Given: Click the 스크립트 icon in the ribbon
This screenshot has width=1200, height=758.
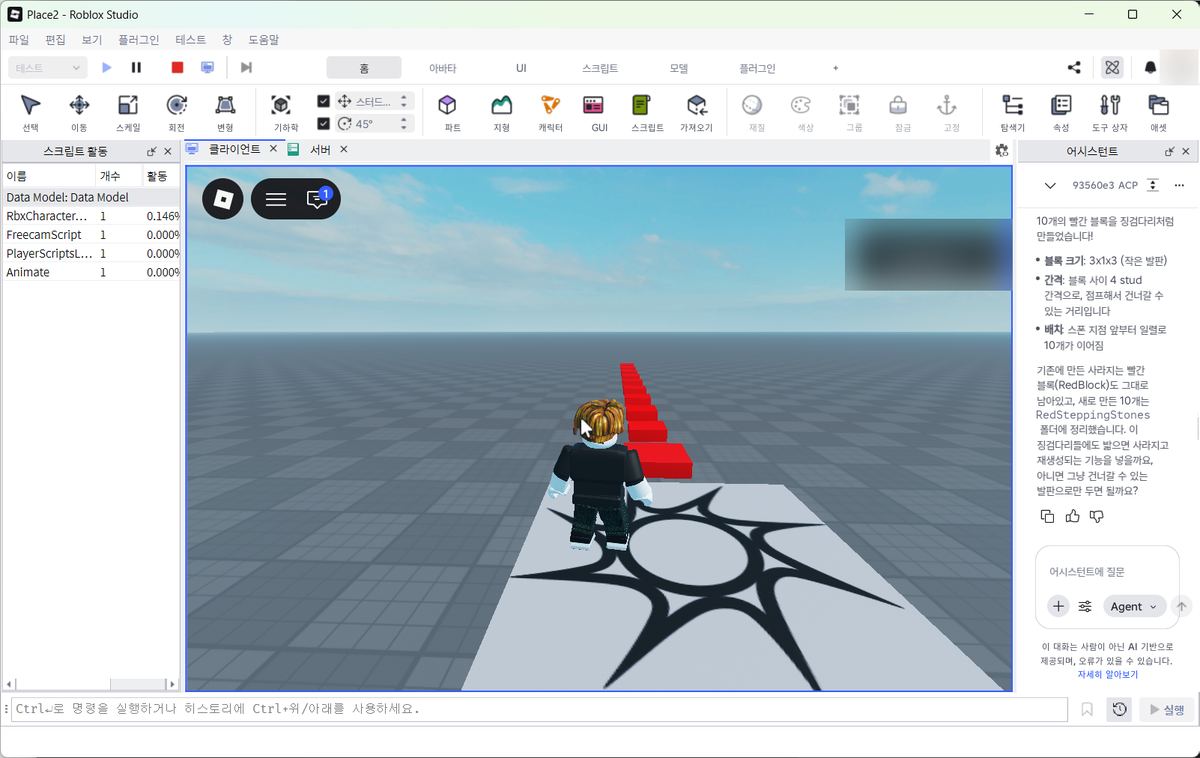Looking at the screenshot, I should coord(647,112).
